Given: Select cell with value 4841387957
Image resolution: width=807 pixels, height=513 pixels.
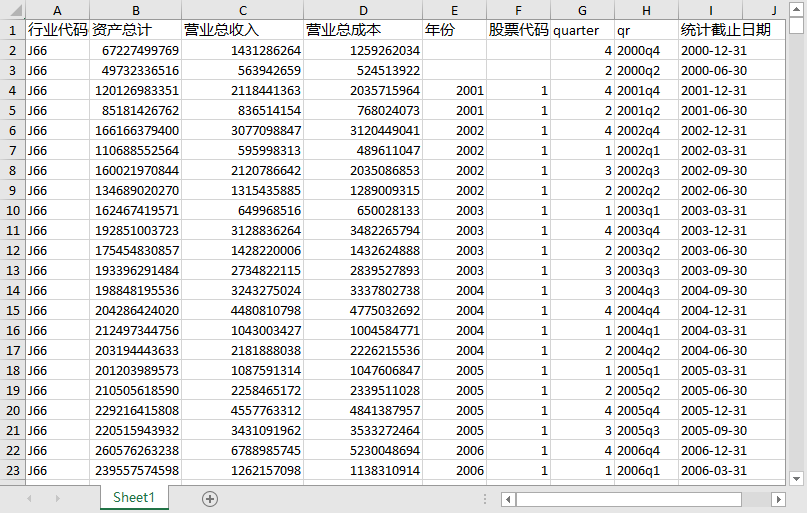Looking at the screenshot, I should click(363, 411).
